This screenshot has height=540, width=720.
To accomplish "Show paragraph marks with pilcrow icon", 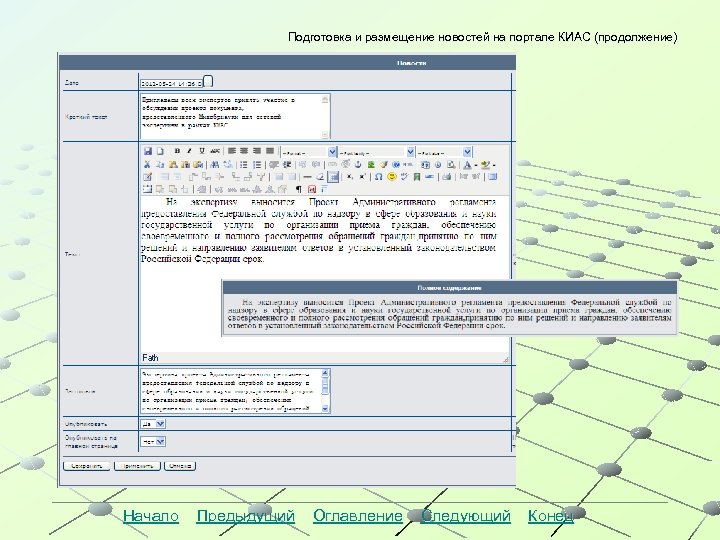I will [x=298, y=189].
